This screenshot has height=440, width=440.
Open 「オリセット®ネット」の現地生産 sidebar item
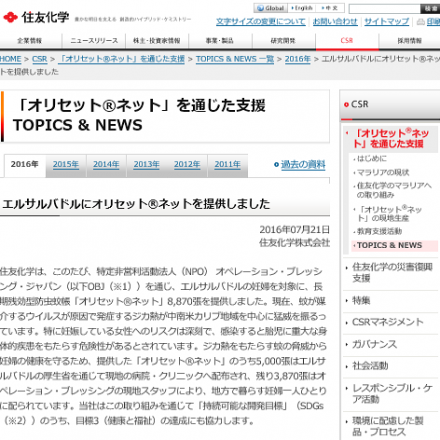(389, 214)
